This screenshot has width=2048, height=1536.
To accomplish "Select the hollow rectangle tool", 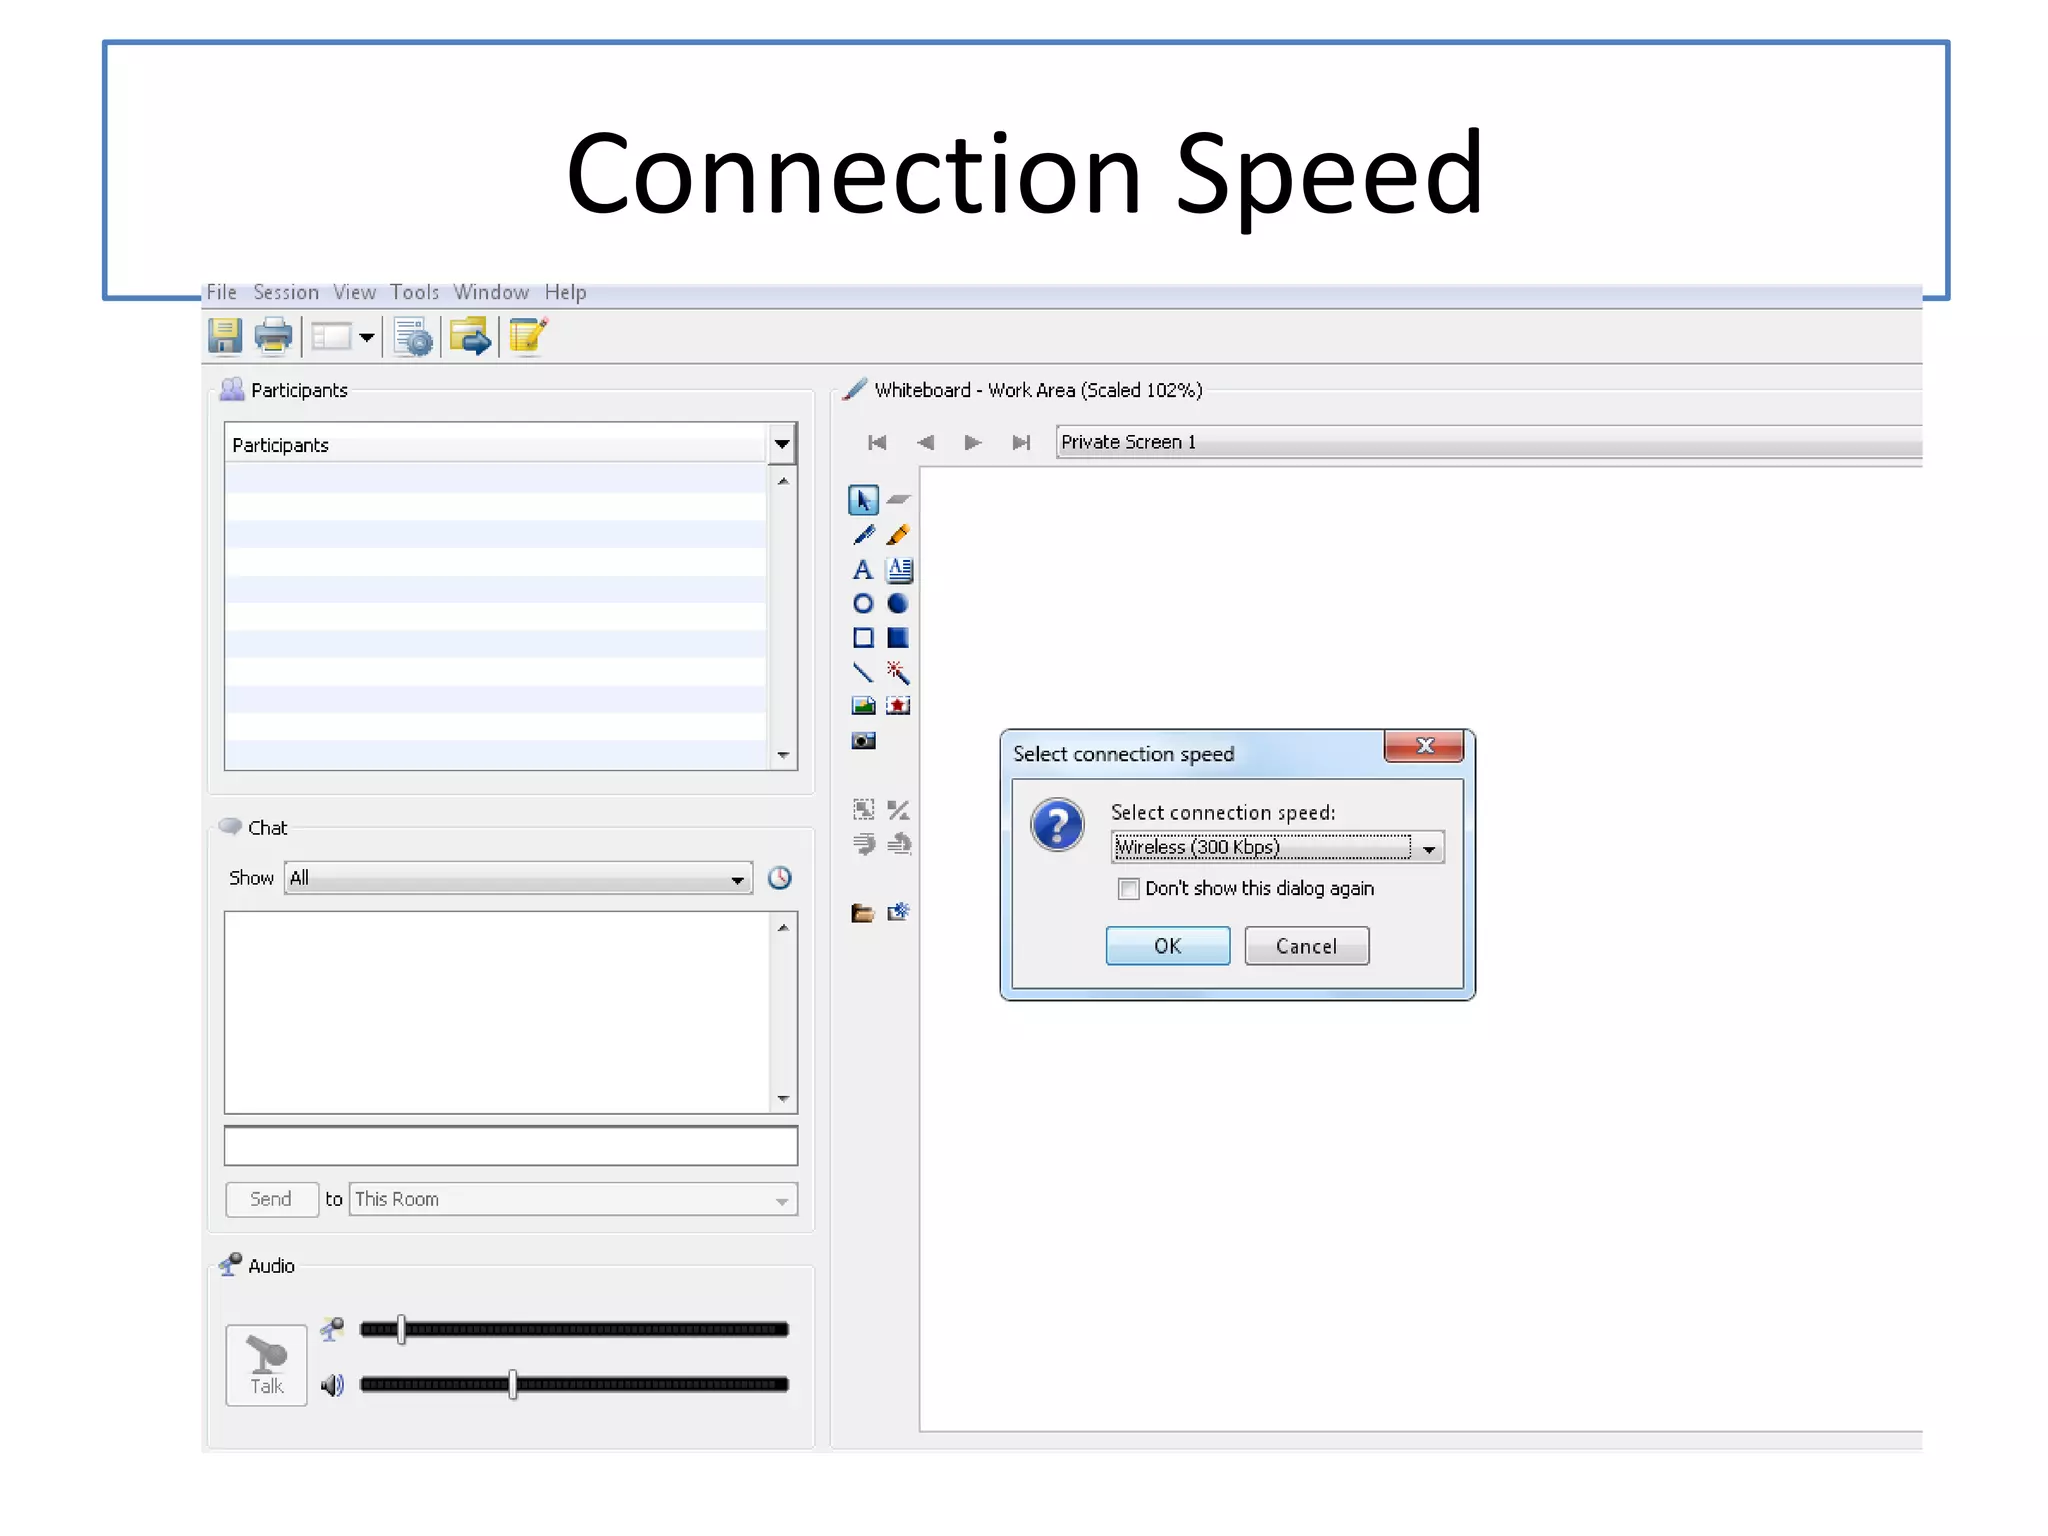I will click(x=863, y=638).
